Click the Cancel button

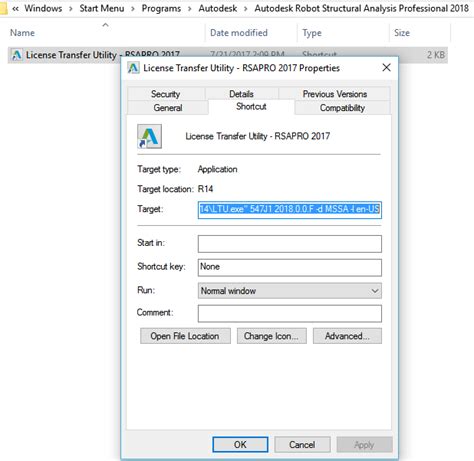(302, 444)
